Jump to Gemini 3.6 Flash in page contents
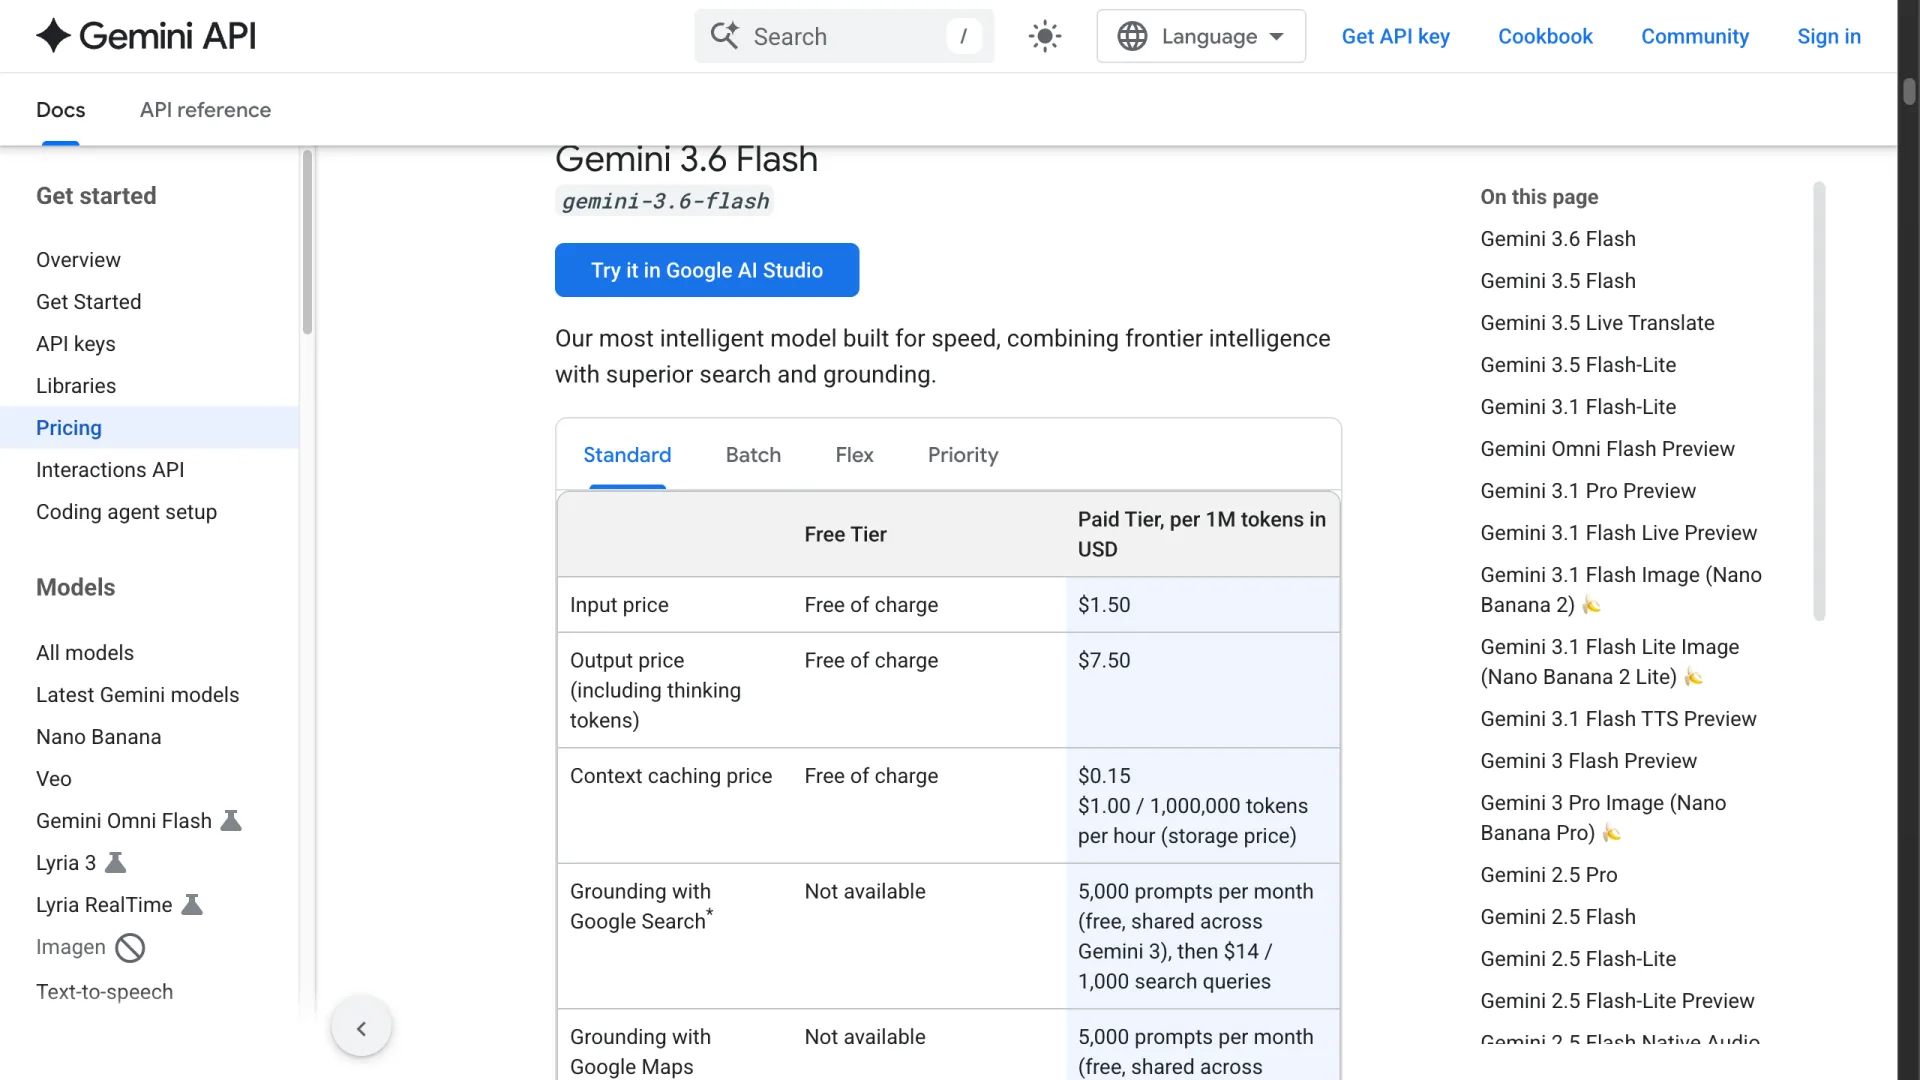This screenshot has height=1080, width=1920. [x=1558, y=239]
